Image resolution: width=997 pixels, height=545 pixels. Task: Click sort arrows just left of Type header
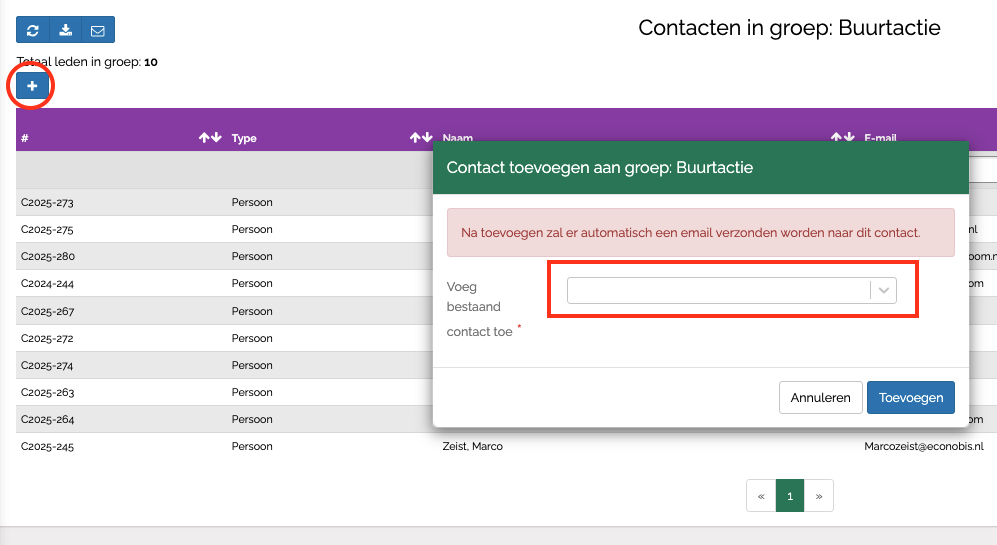click(x=210, y=138)
